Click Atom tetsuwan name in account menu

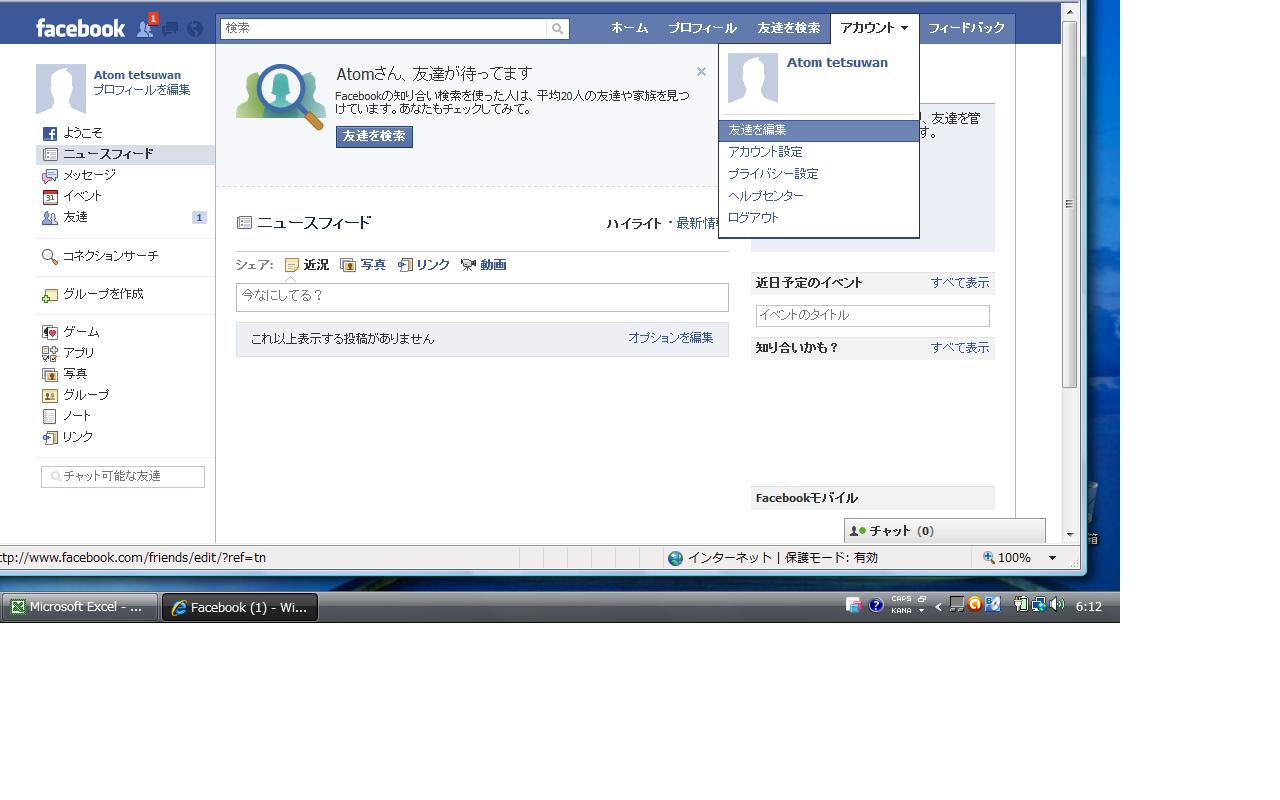(x=837, y=63)
